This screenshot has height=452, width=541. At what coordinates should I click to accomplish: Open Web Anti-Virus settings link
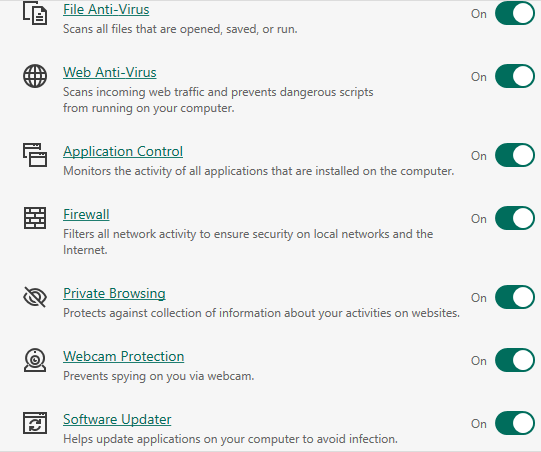(110, 72)
